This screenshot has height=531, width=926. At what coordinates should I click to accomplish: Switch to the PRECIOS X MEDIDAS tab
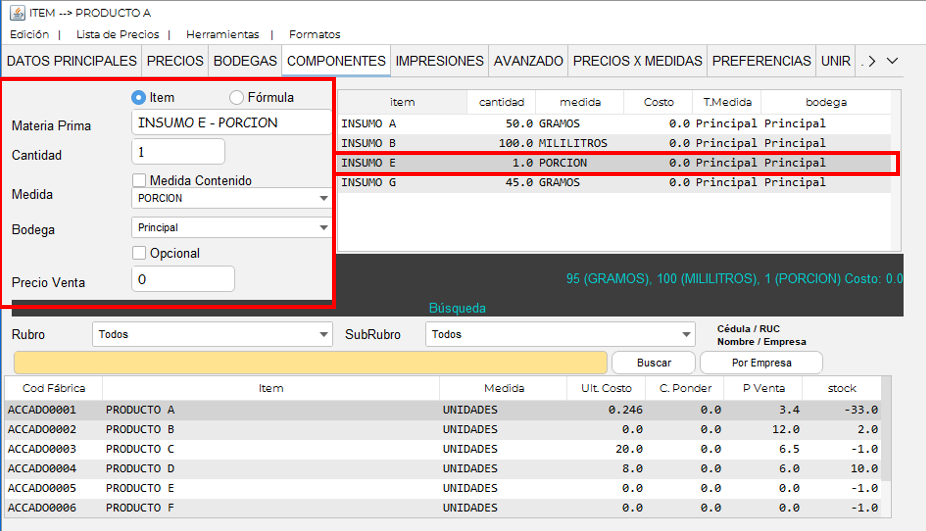(637, 61)
